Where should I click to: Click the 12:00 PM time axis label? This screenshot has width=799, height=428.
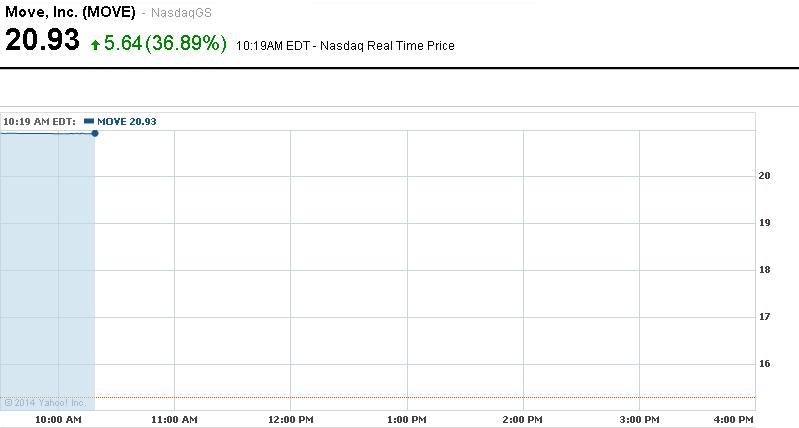[290, 419]
